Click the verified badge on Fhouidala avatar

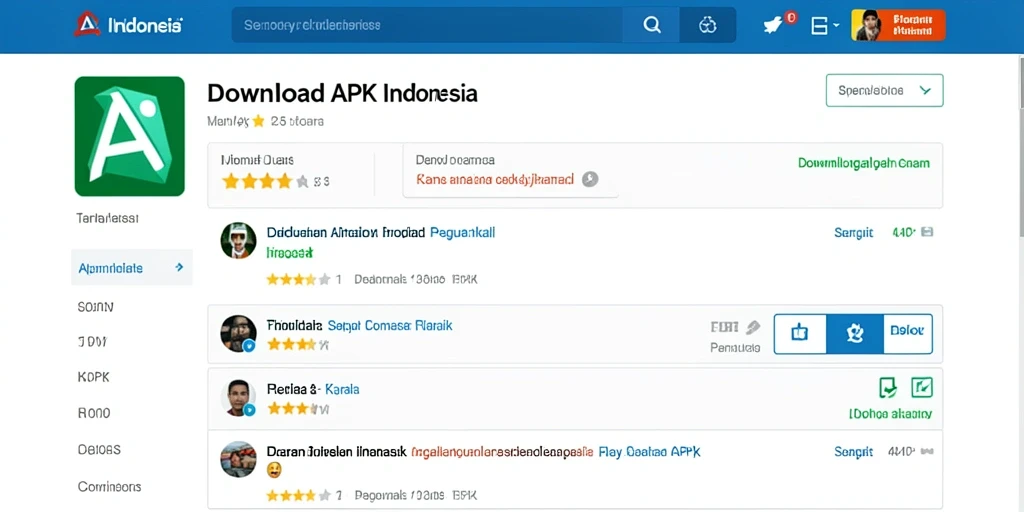[249, 346]
